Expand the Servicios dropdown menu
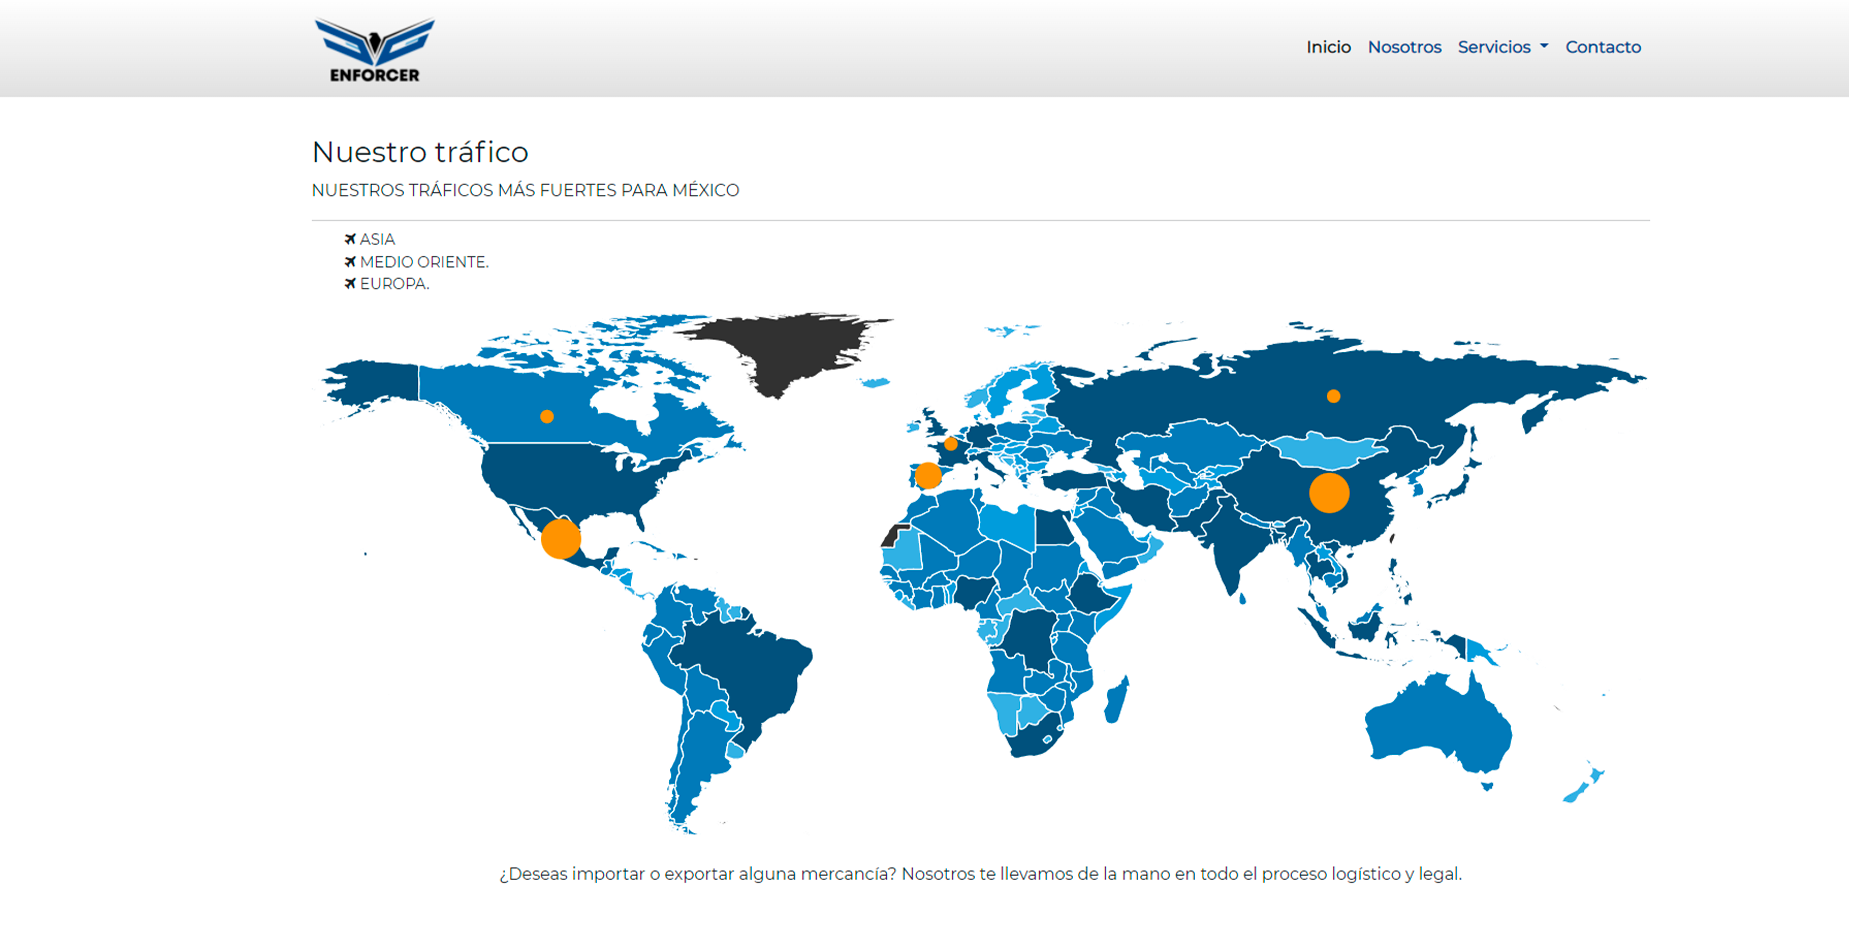Viewport: 1849px width, 949px height. coord(1502,47)
